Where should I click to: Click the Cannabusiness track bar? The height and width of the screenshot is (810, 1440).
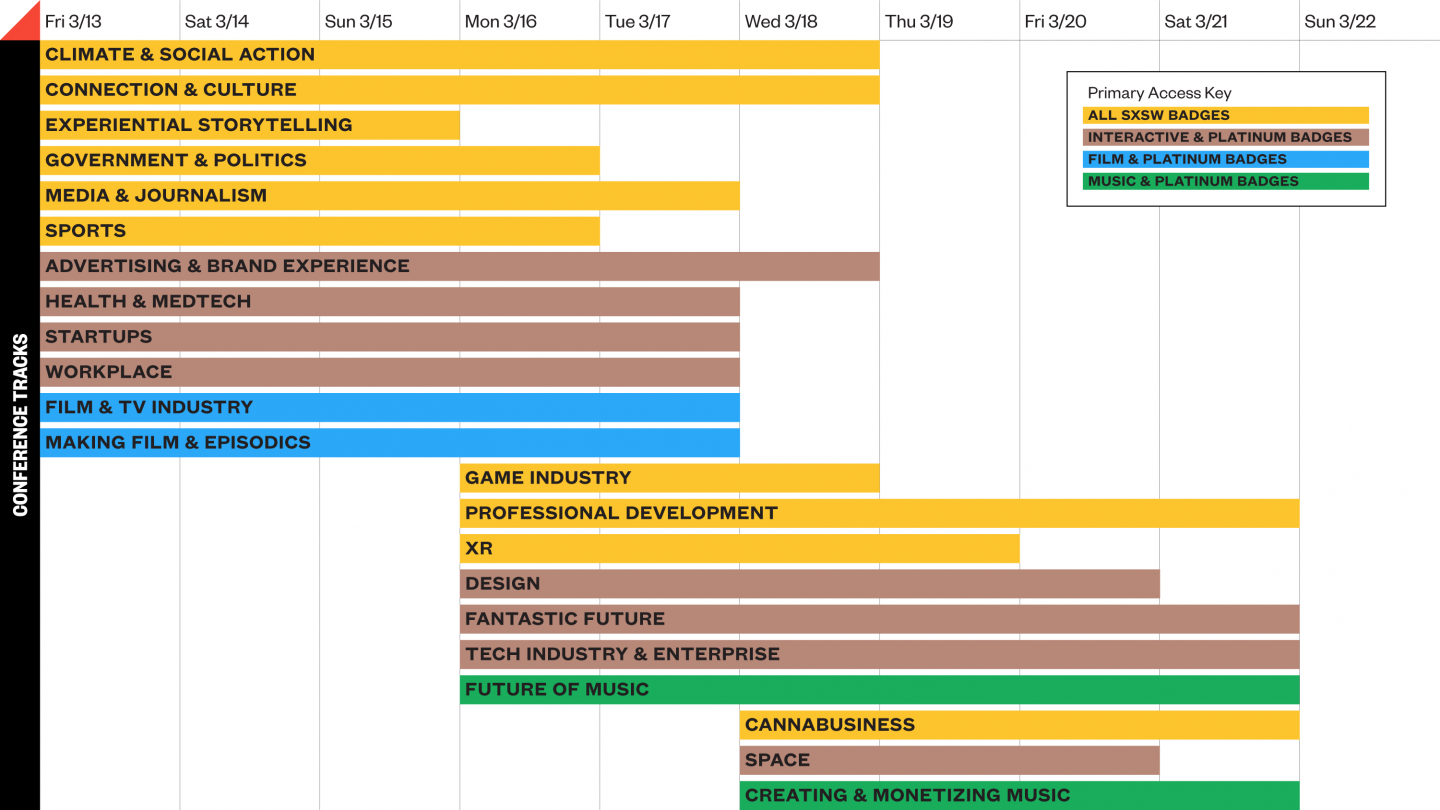pos(1019,724)
